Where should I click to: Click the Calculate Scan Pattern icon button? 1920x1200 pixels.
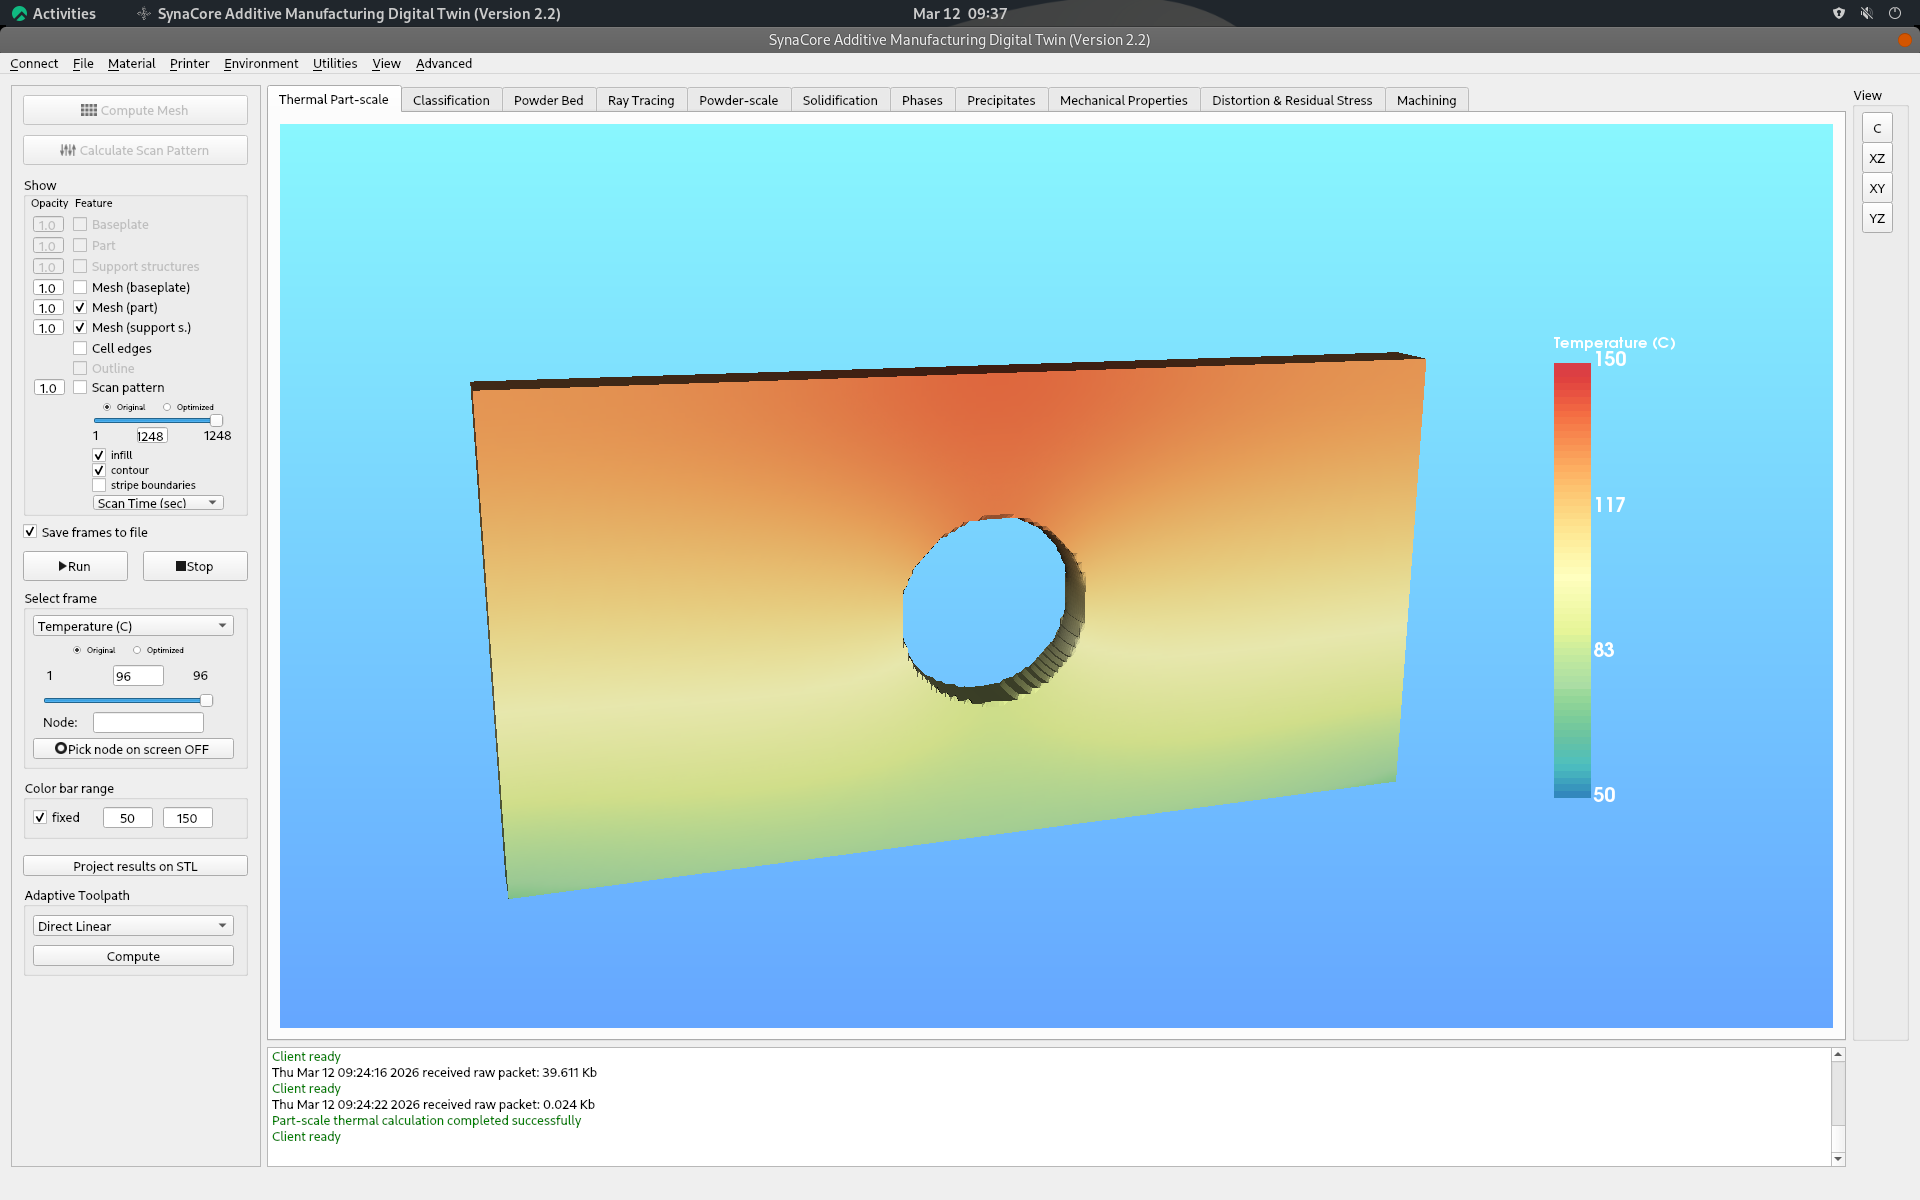pyautogui.click(x=135, y=150)
